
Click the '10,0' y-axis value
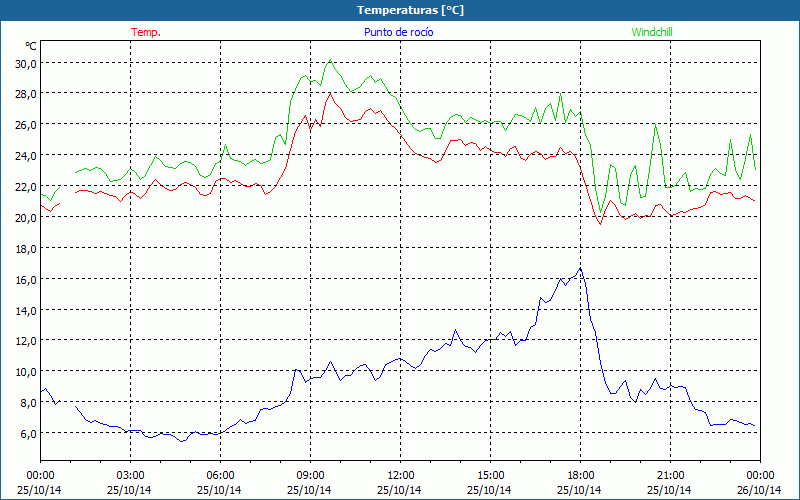(x=26, y=372)
